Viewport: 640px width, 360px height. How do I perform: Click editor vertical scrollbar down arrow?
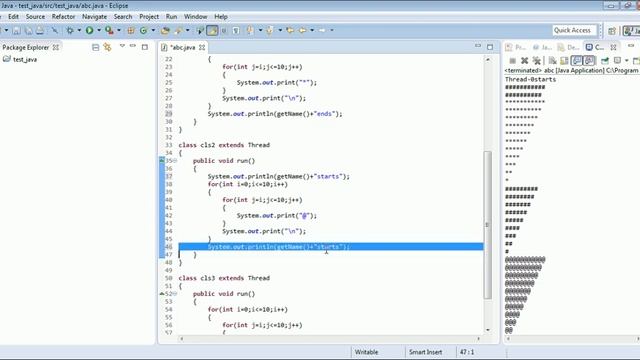tap(488, 330)
